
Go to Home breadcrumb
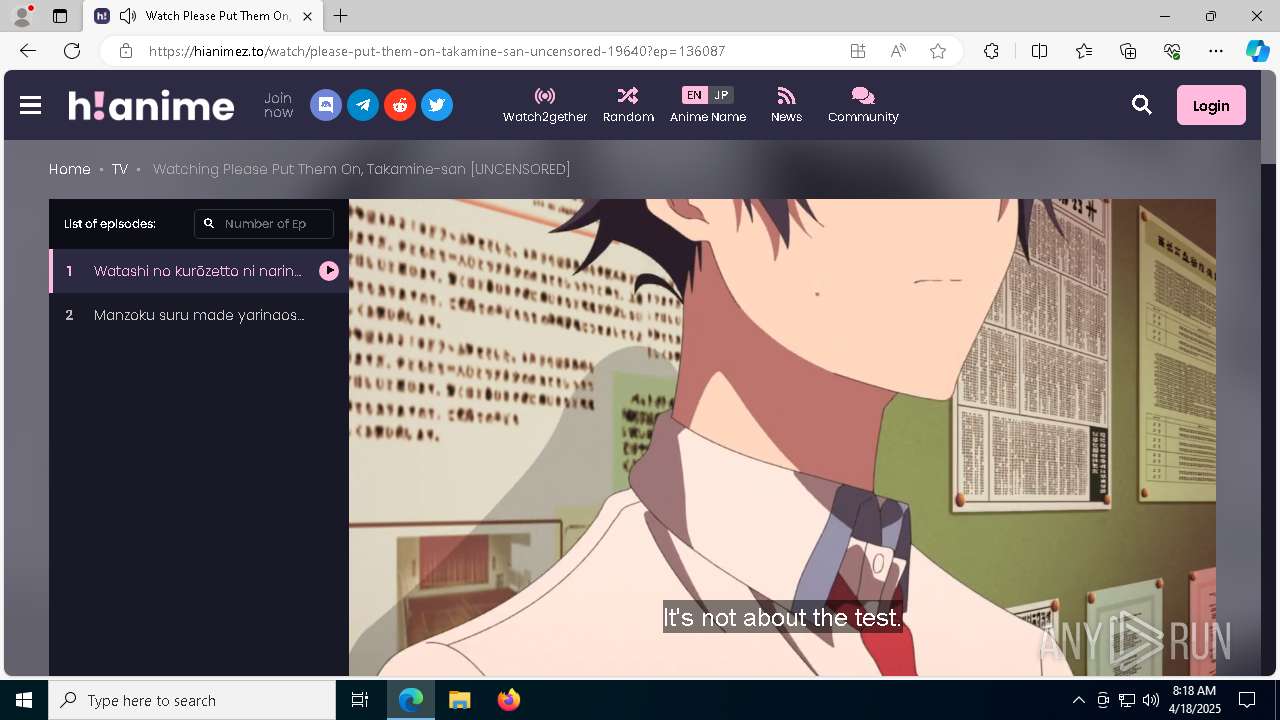tap(70, 169)
